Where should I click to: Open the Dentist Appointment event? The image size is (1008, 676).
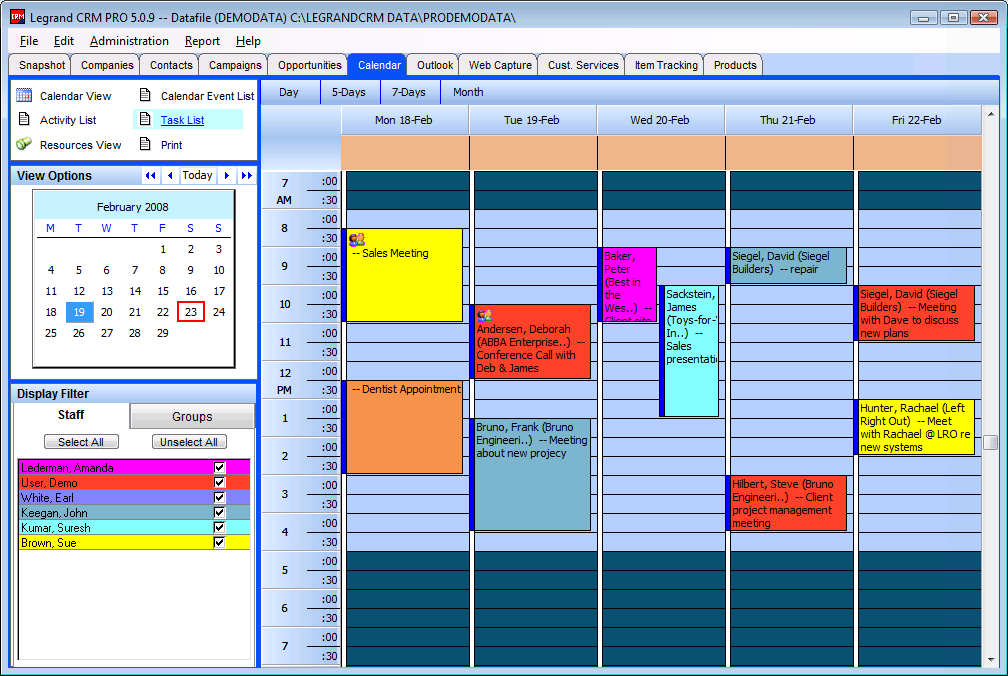(x=404, y=427)
